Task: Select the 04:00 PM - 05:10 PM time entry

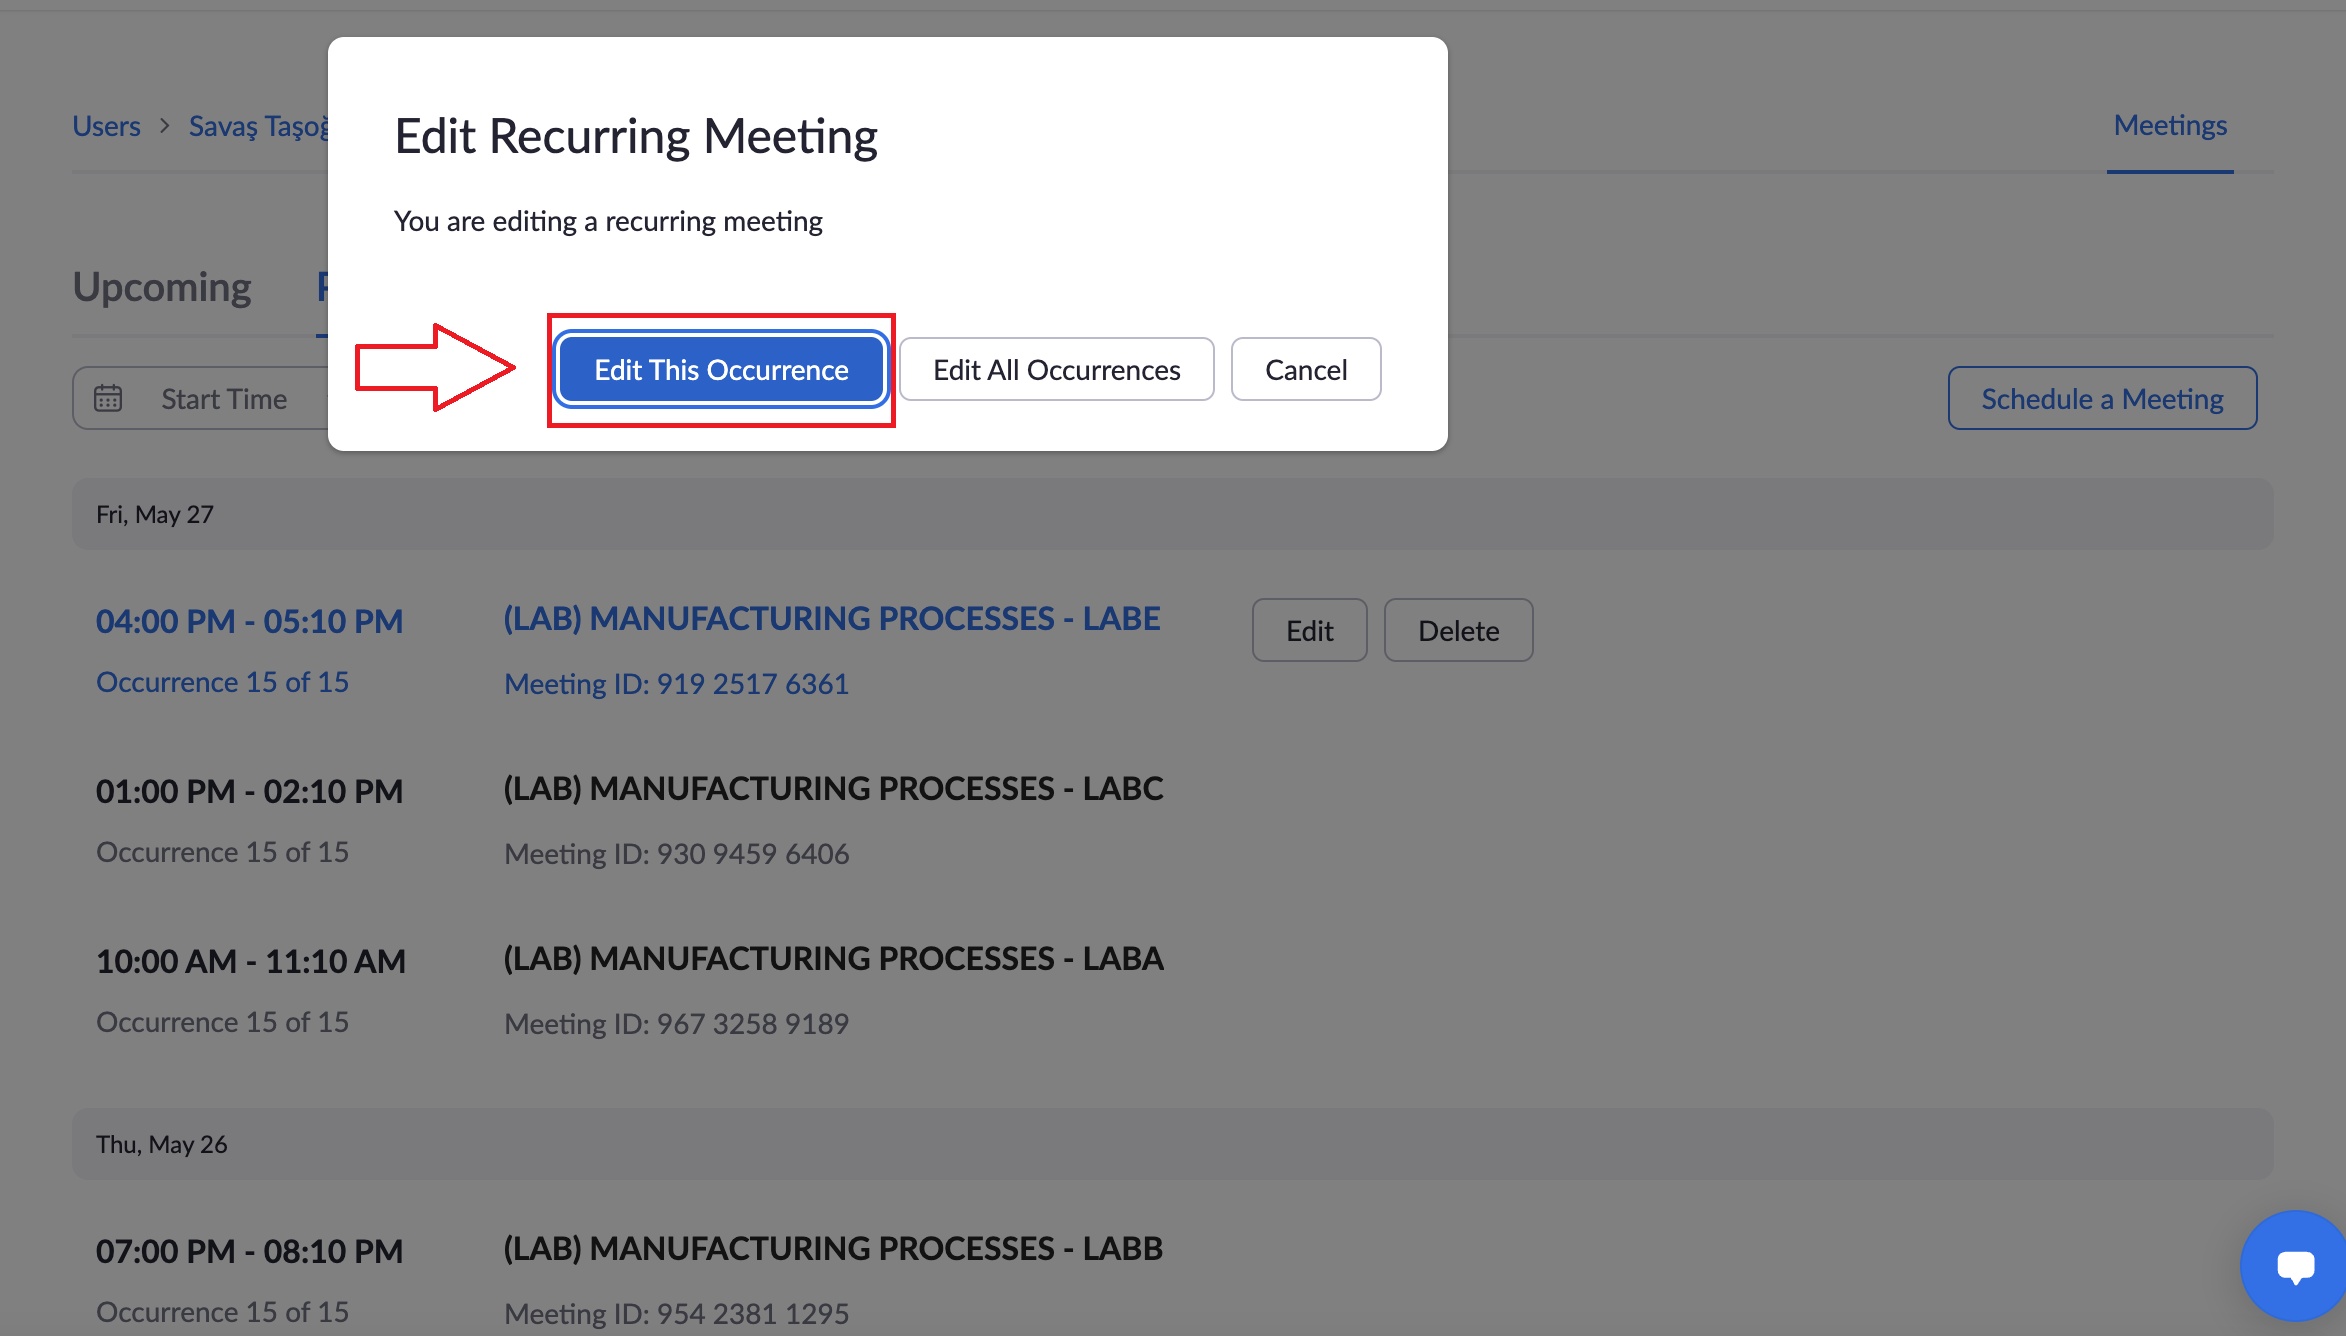Action: click(x=249, y=621)
